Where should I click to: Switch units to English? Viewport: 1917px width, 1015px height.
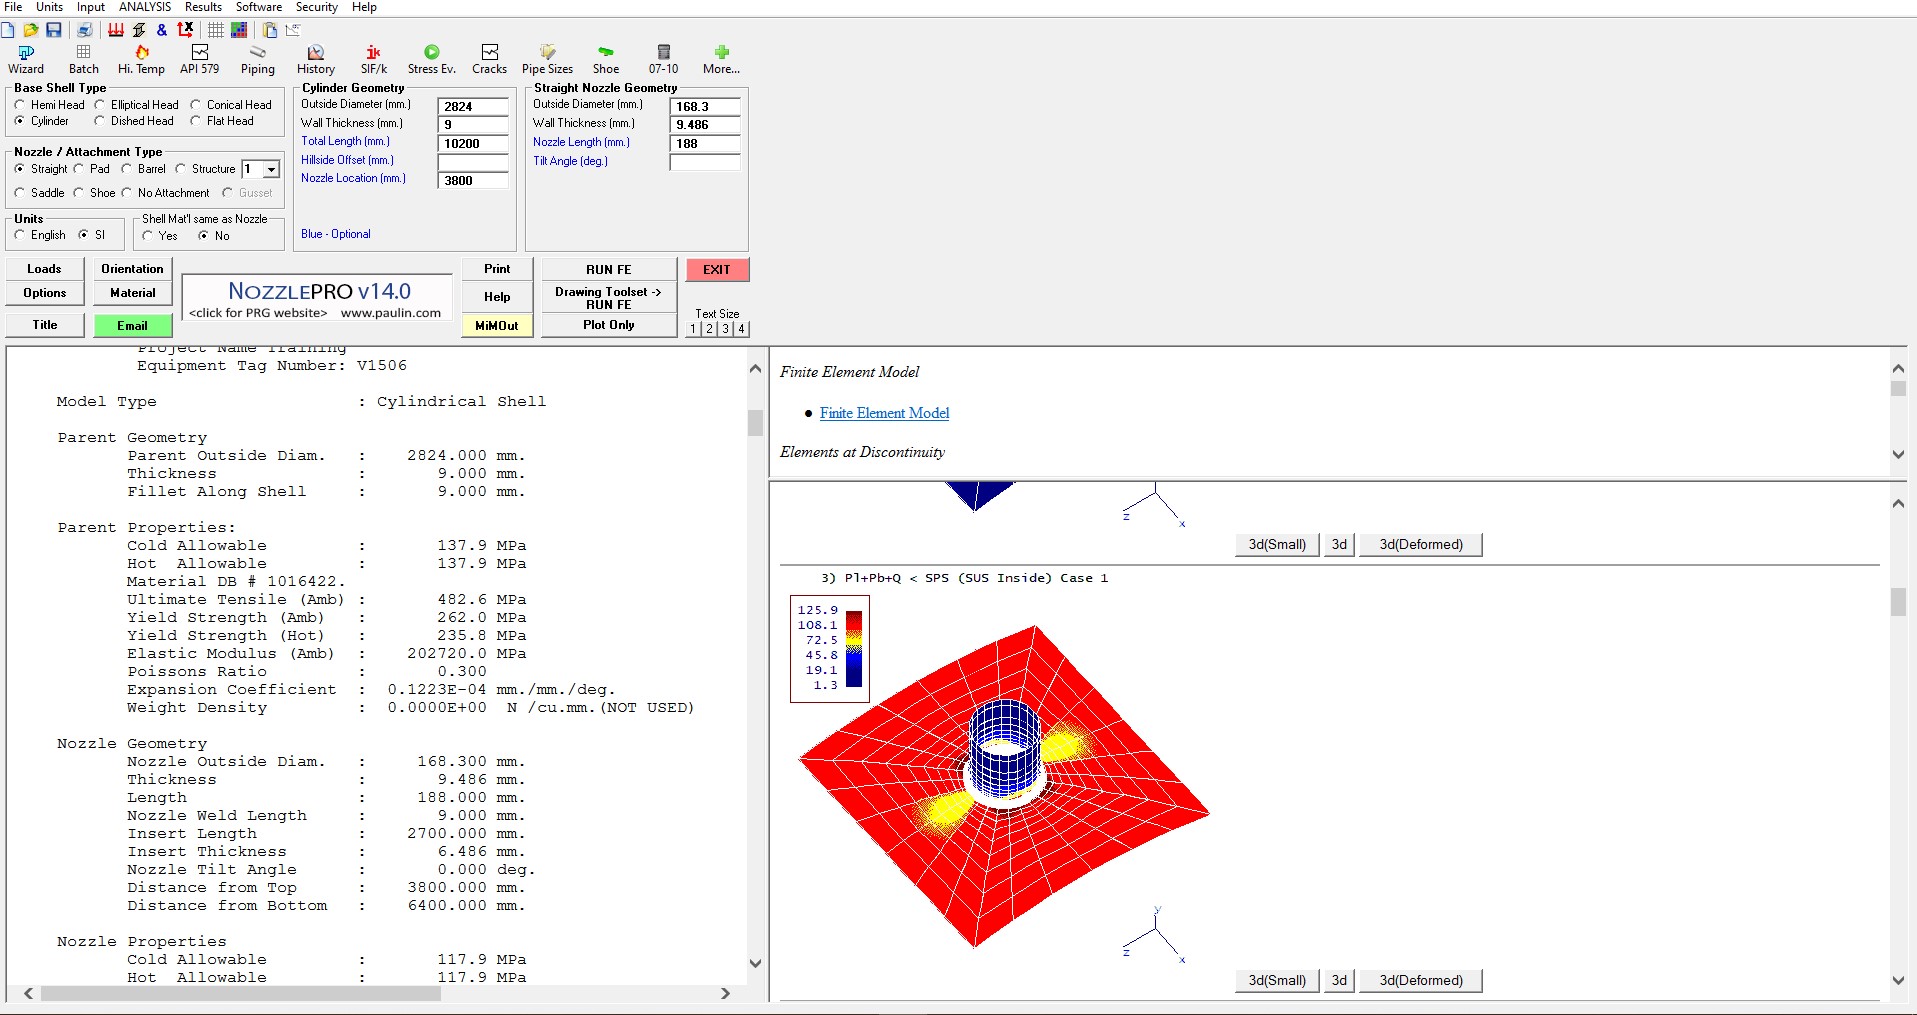pyautogui.click(x=20, y=235)
